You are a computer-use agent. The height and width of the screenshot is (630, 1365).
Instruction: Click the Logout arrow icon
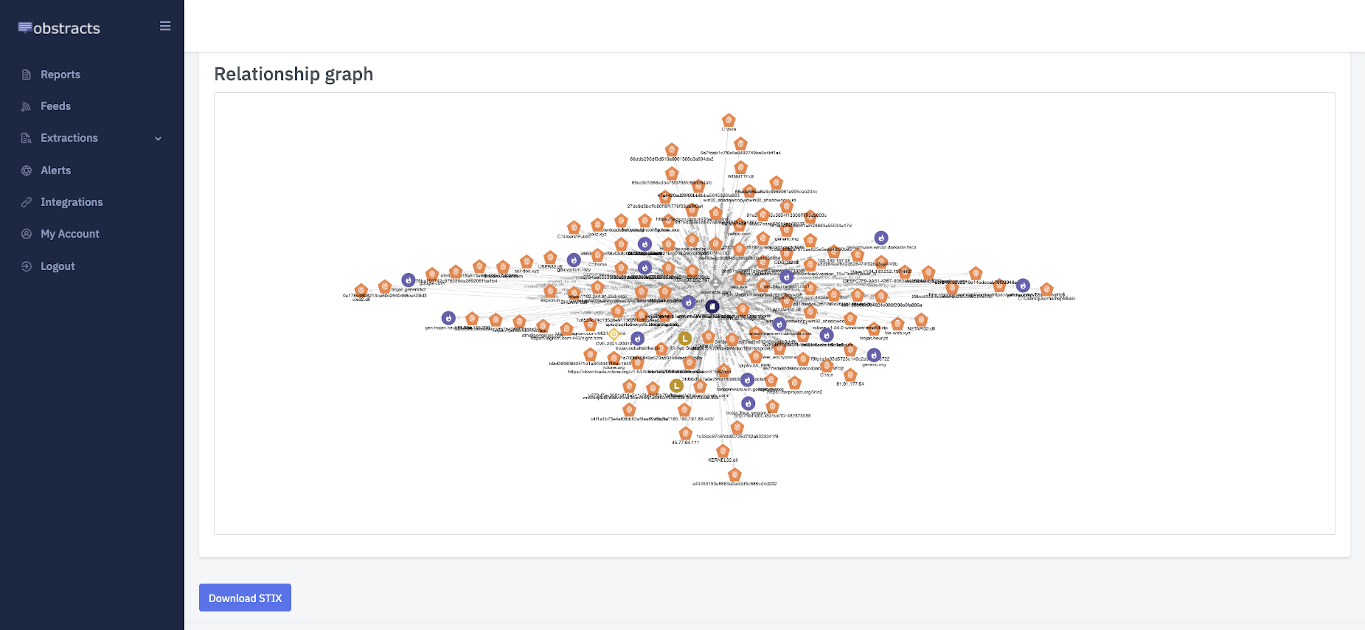point(26,267)
